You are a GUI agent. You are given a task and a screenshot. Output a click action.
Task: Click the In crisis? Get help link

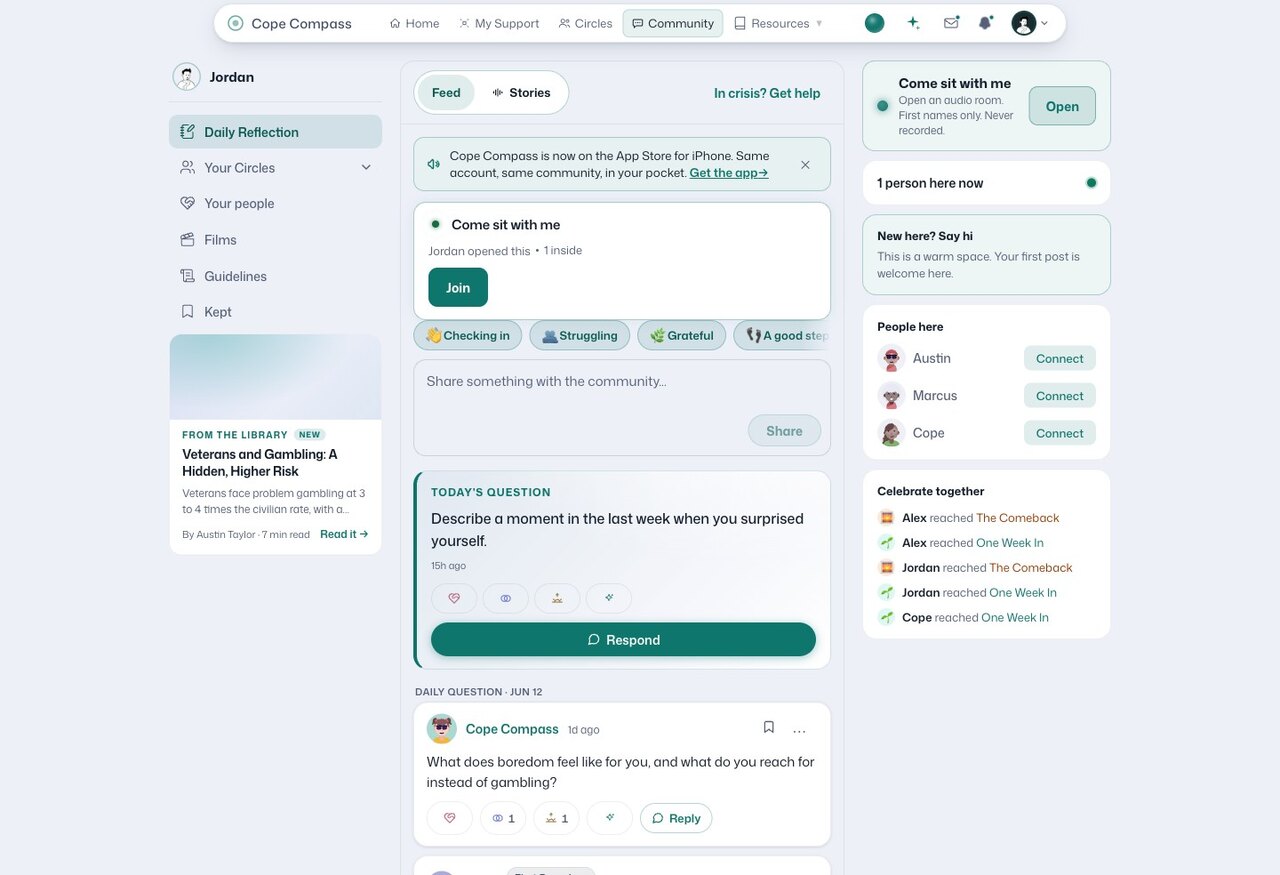[x=767, y=93]
